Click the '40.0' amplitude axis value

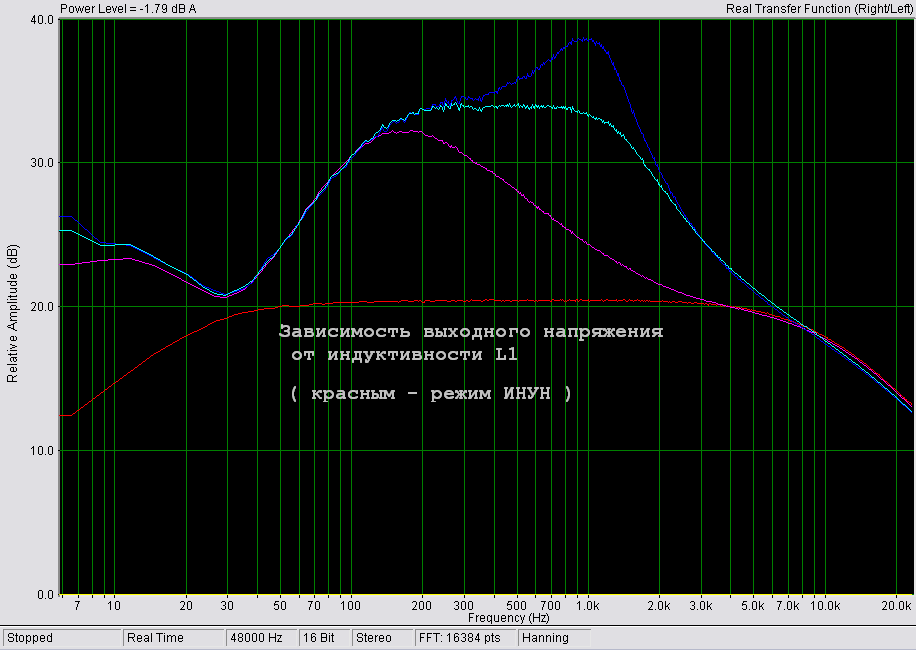coord(41,20)
